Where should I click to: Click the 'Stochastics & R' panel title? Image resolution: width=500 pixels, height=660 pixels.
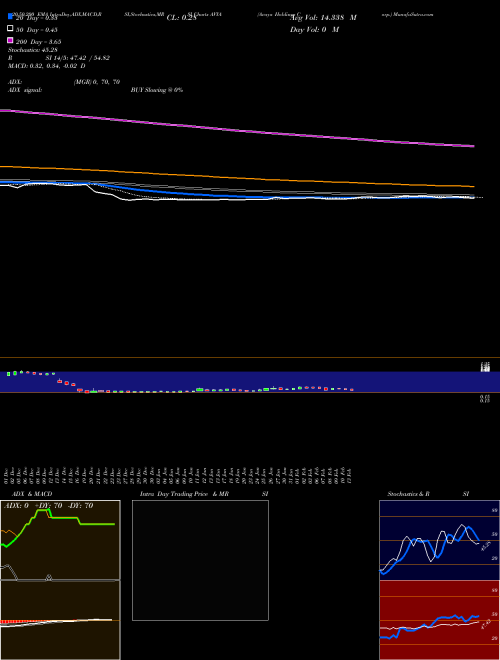[408, 494]
